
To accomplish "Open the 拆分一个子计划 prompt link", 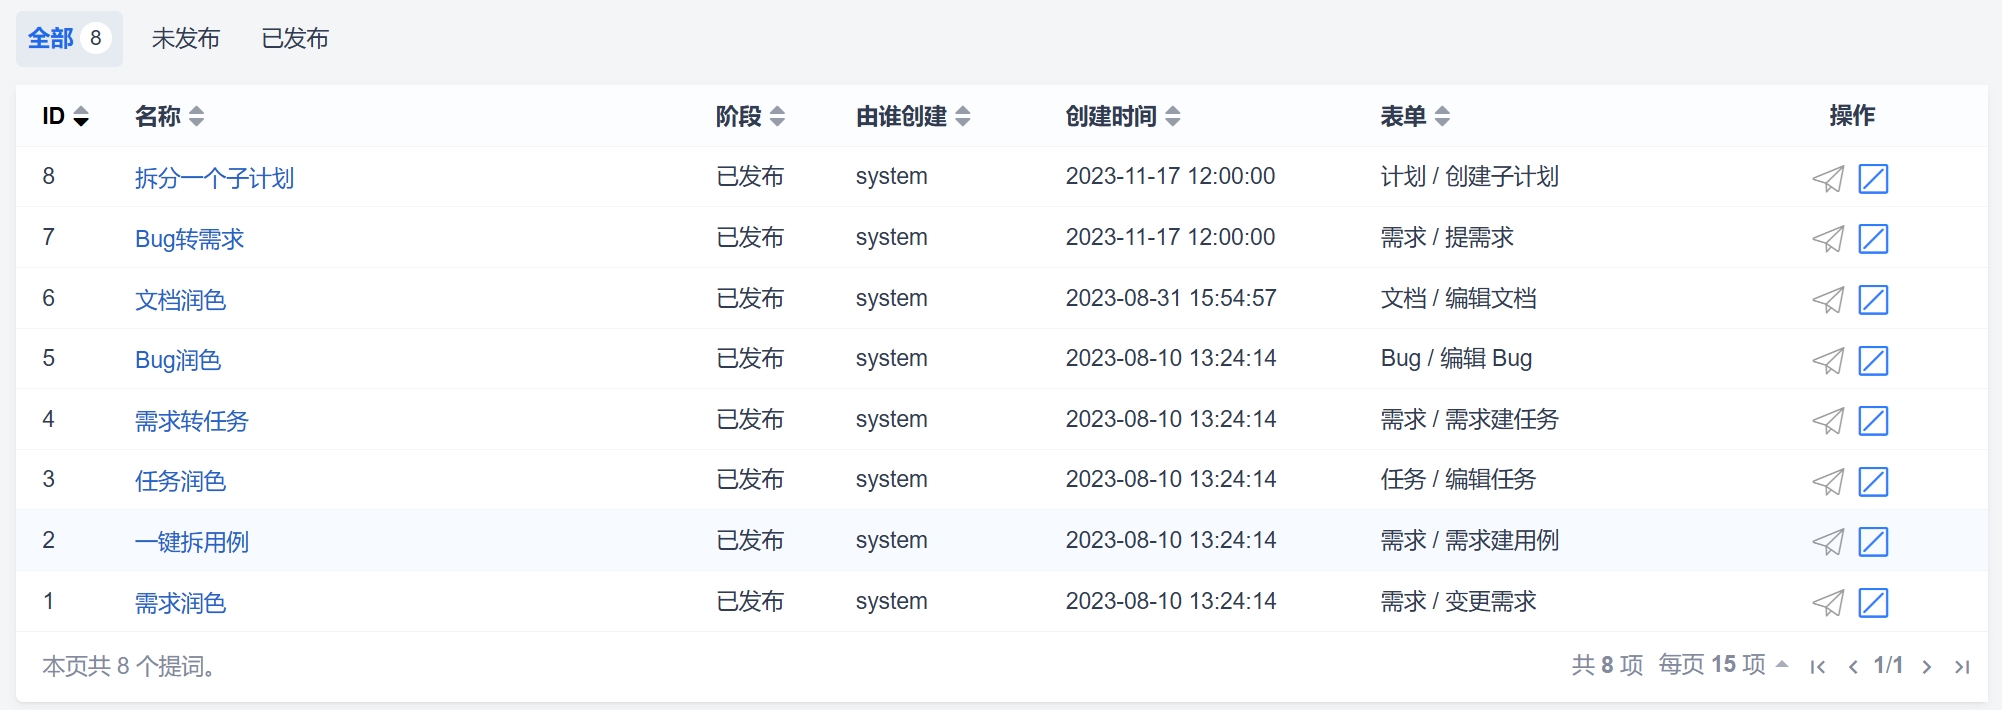I will point(214,179).
